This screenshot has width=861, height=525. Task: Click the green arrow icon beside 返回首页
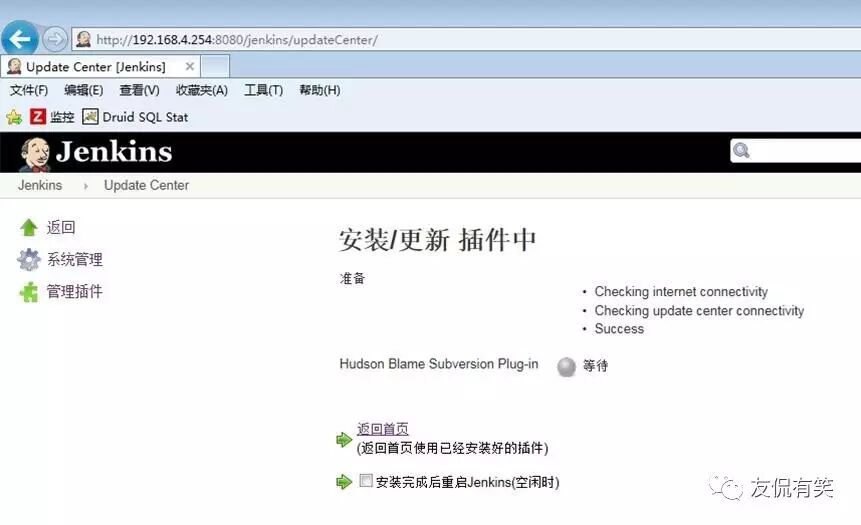pos(344,439)
